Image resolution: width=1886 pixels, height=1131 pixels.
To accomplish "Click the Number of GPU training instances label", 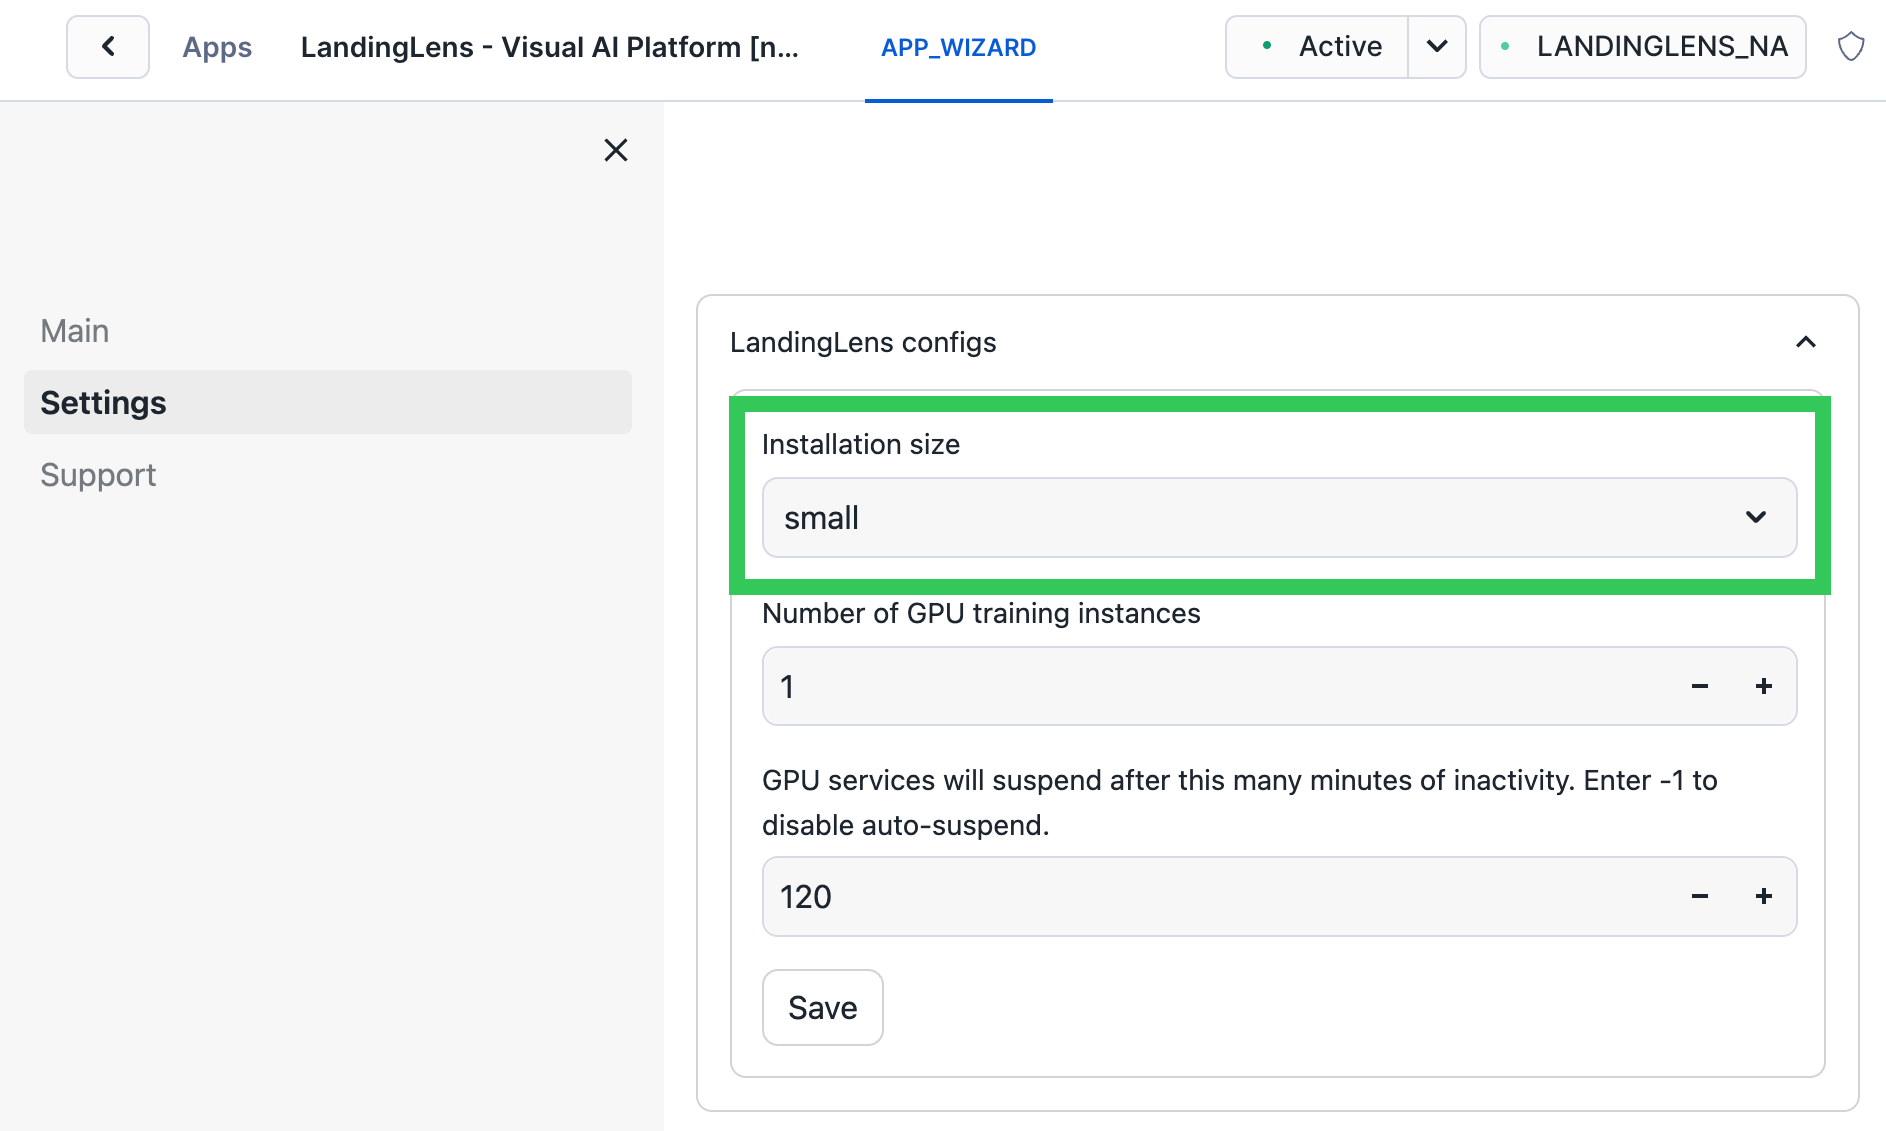I will click(981, 613).
